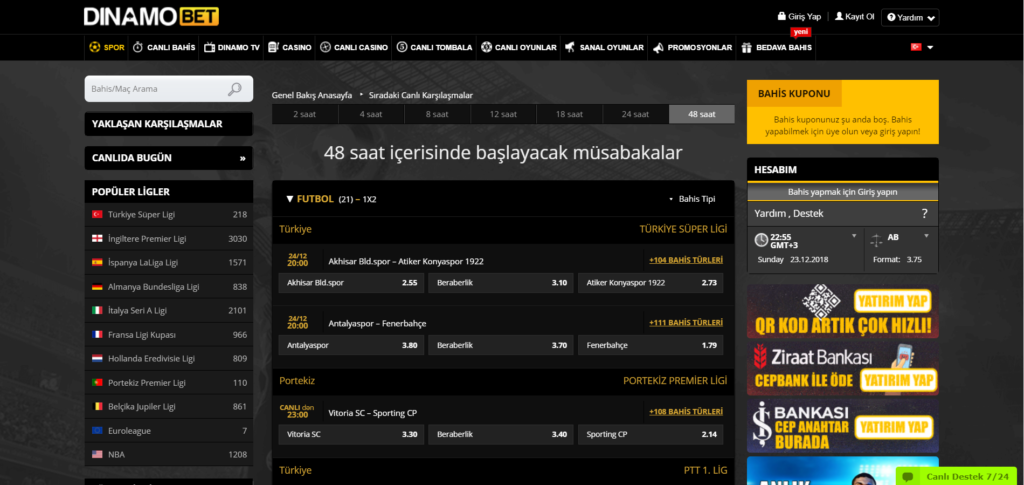Image resolution: width=1024 pixels, height=485 pixels.
Task: Open +104 Bahis Türleri link
Action: 686,260
